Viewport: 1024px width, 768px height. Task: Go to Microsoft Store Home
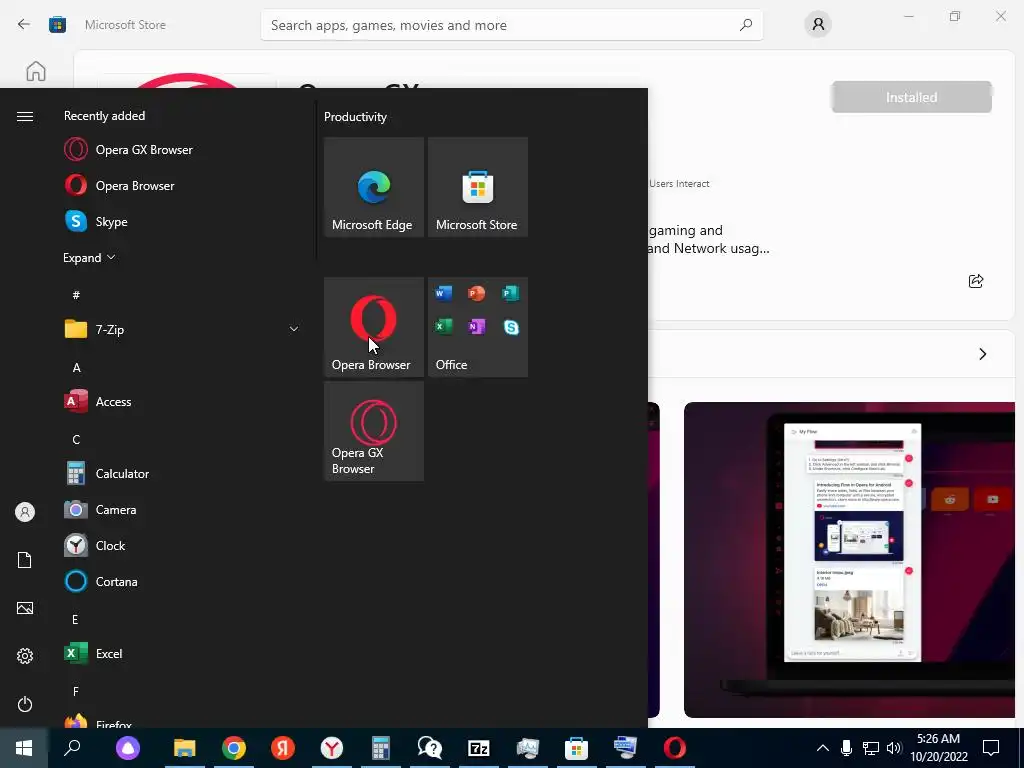pos(36,71)
